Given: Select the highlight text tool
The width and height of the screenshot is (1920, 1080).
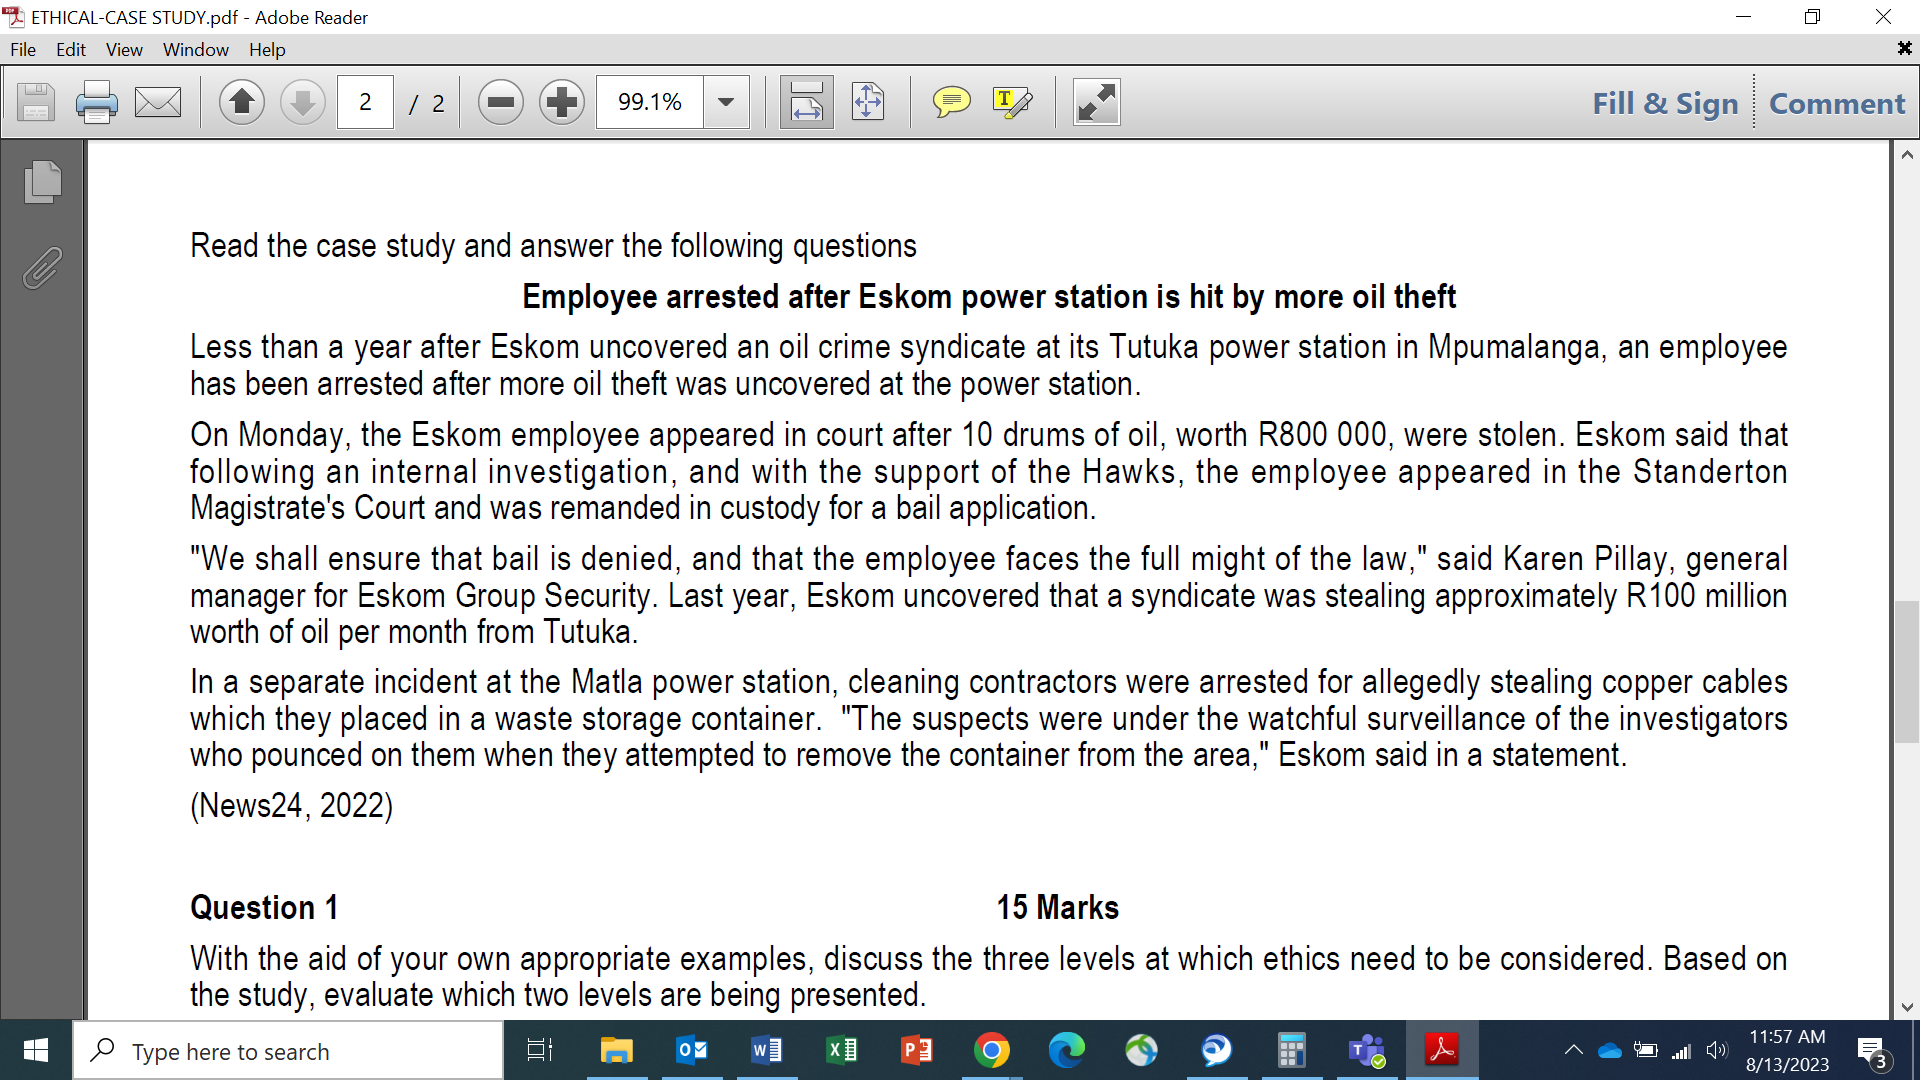Looking at the screenshot, I should click(x=1012, y=102).
